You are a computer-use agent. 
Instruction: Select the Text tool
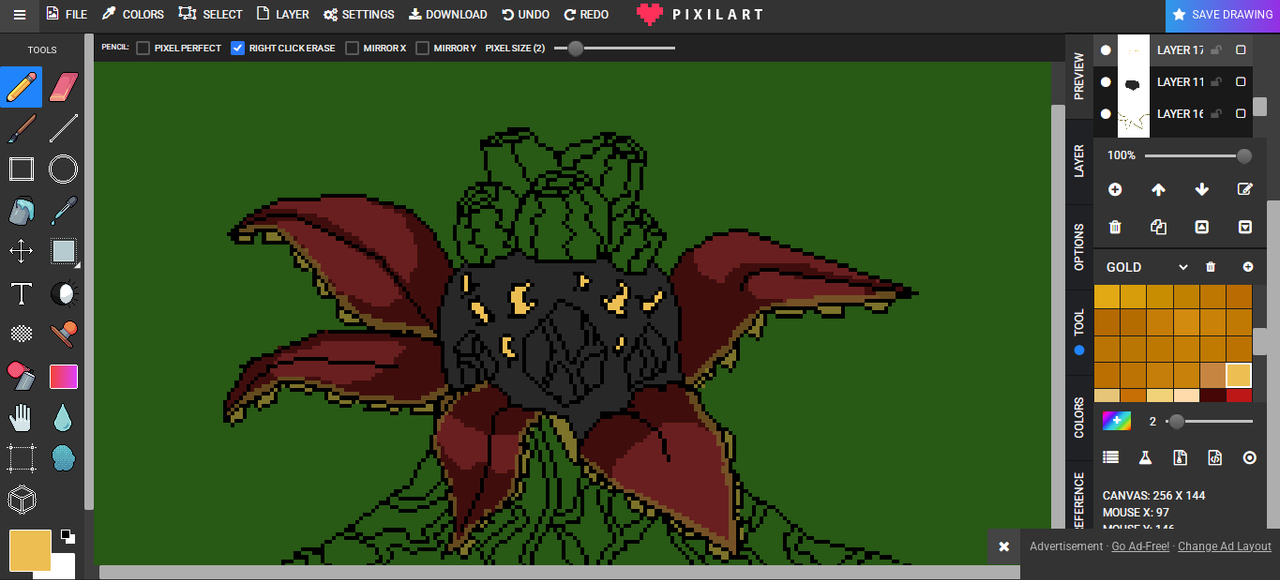point(21,293)
